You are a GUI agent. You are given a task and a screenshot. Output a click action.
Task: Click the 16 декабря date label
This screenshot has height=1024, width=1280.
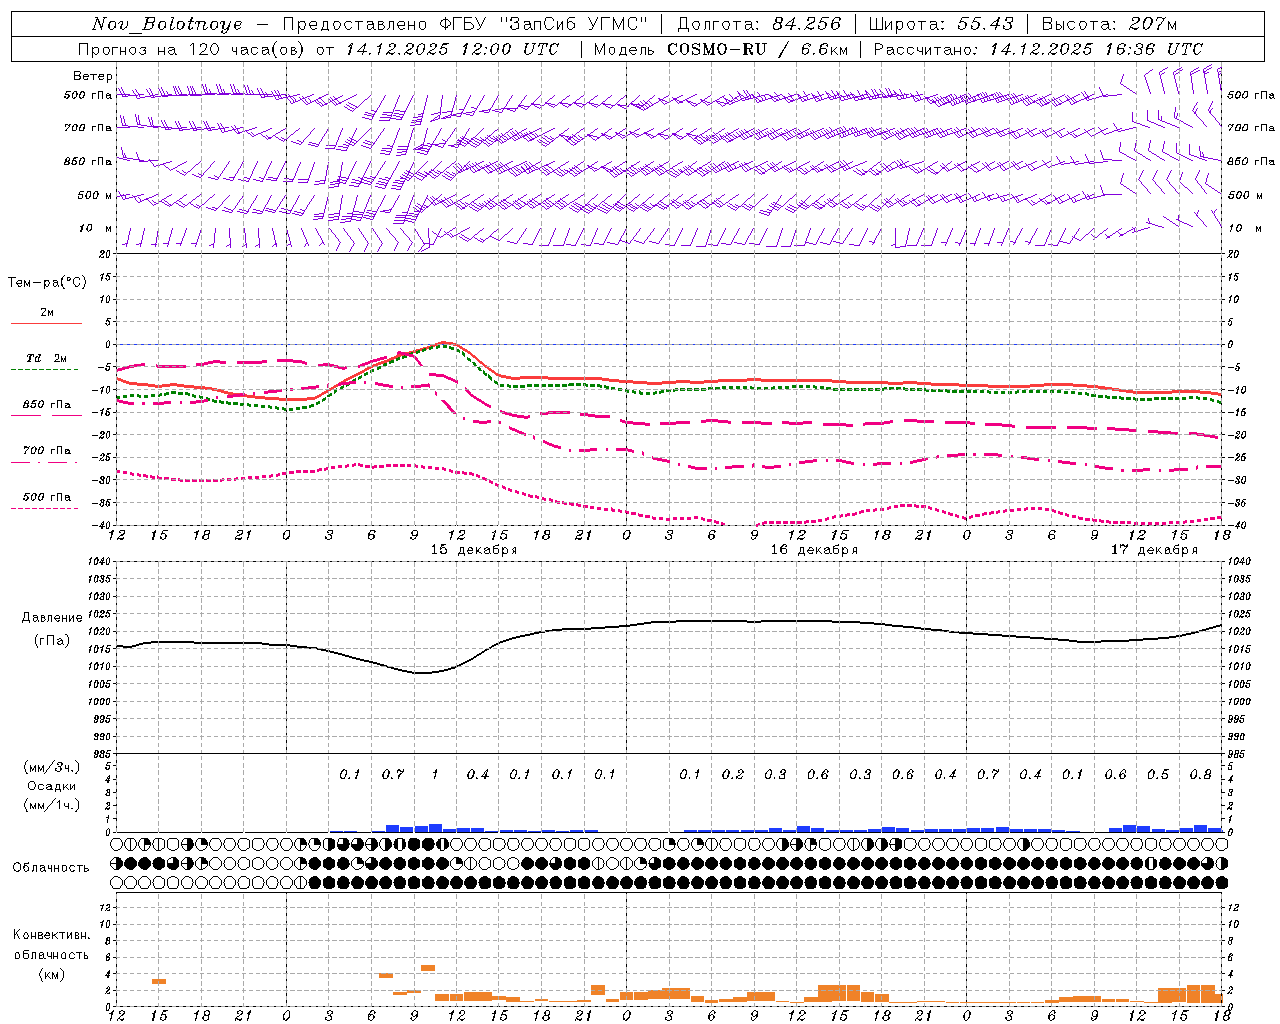tap(814, 550)
